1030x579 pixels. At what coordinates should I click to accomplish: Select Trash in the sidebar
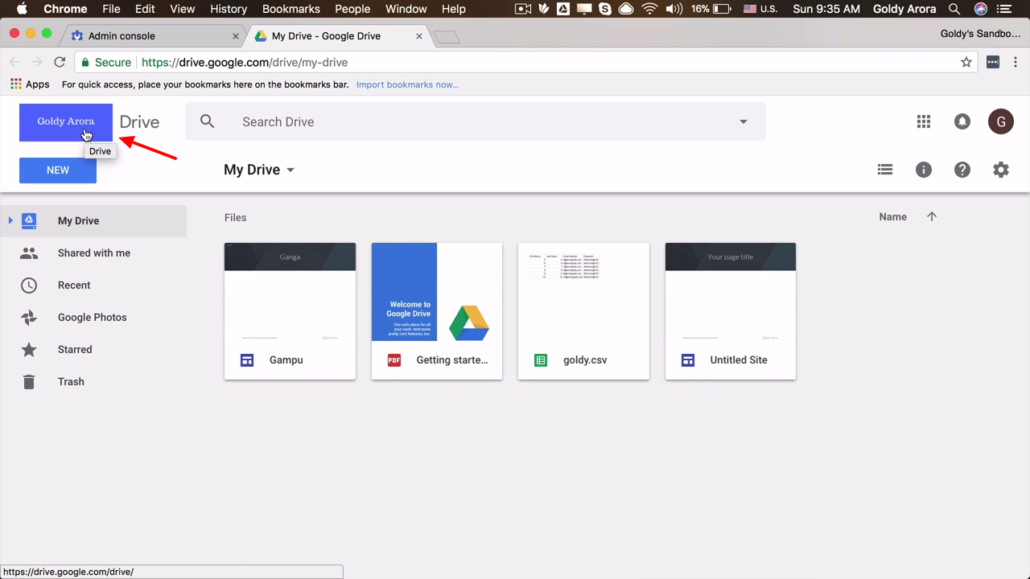pyautogui.click(x=70, y=381)
